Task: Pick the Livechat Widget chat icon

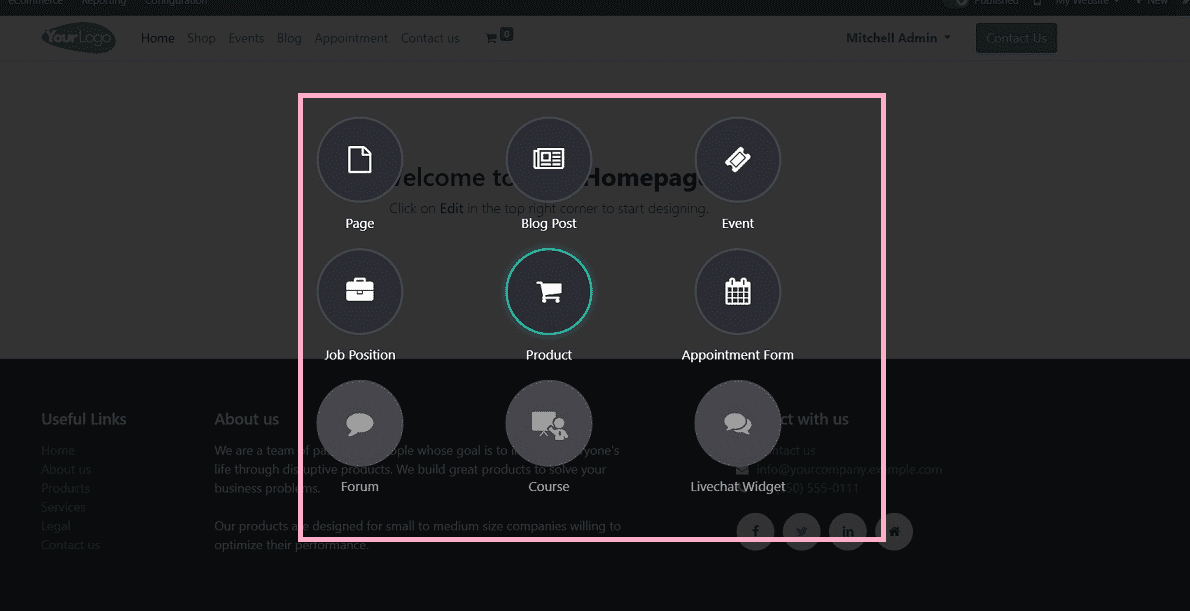Action: [738, 423]
